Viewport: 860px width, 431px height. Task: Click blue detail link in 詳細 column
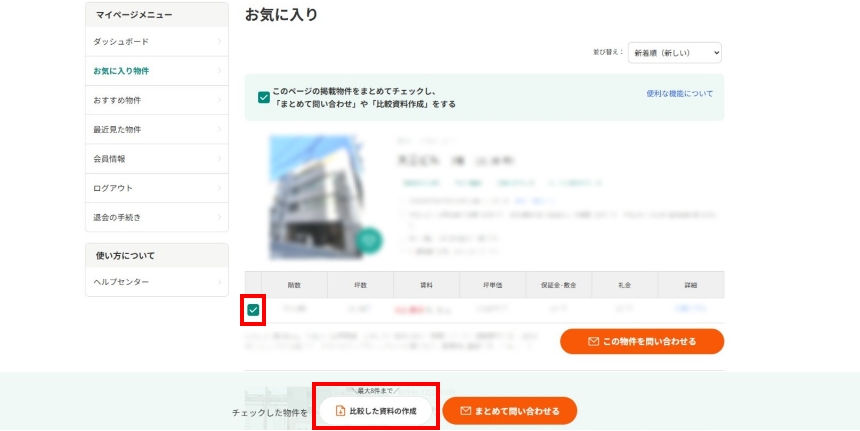tap(691, 309)
